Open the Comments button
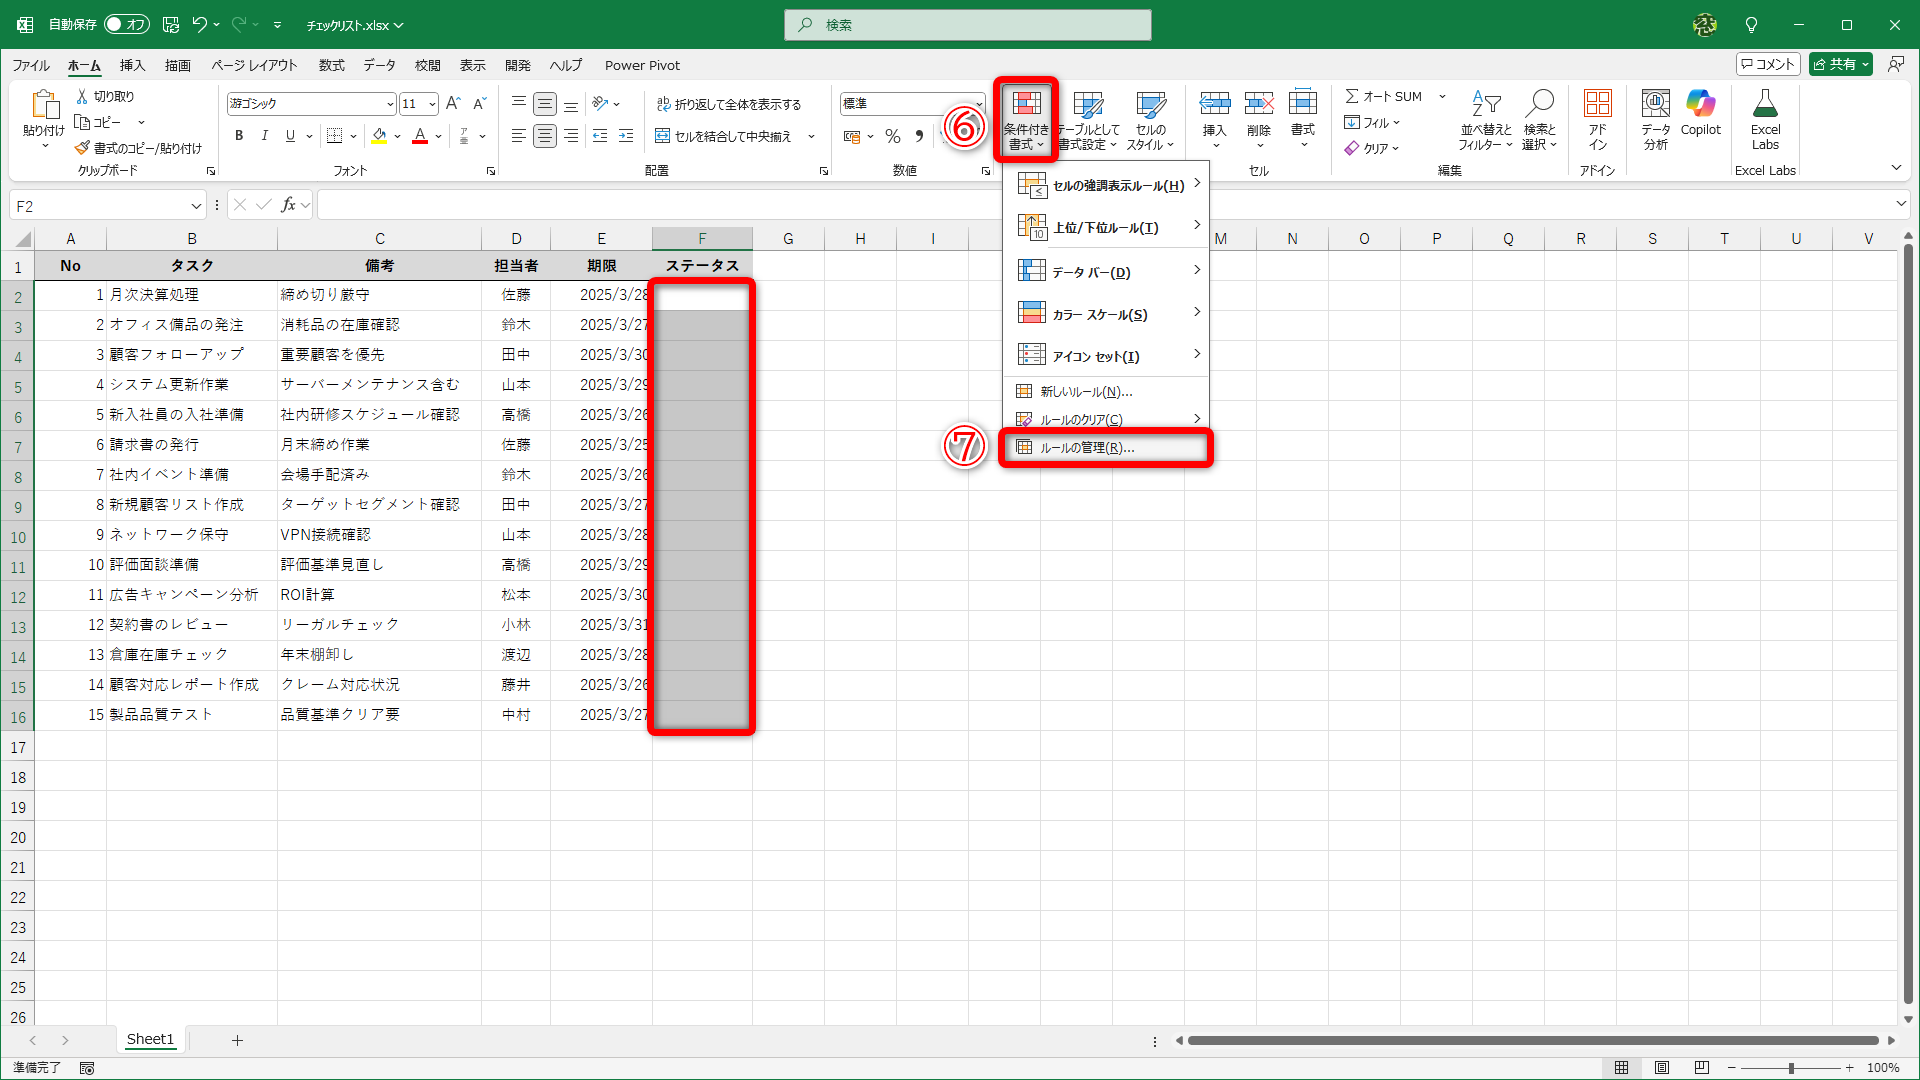This screenshot has width=1920, height=1080. coord(1768,64)
